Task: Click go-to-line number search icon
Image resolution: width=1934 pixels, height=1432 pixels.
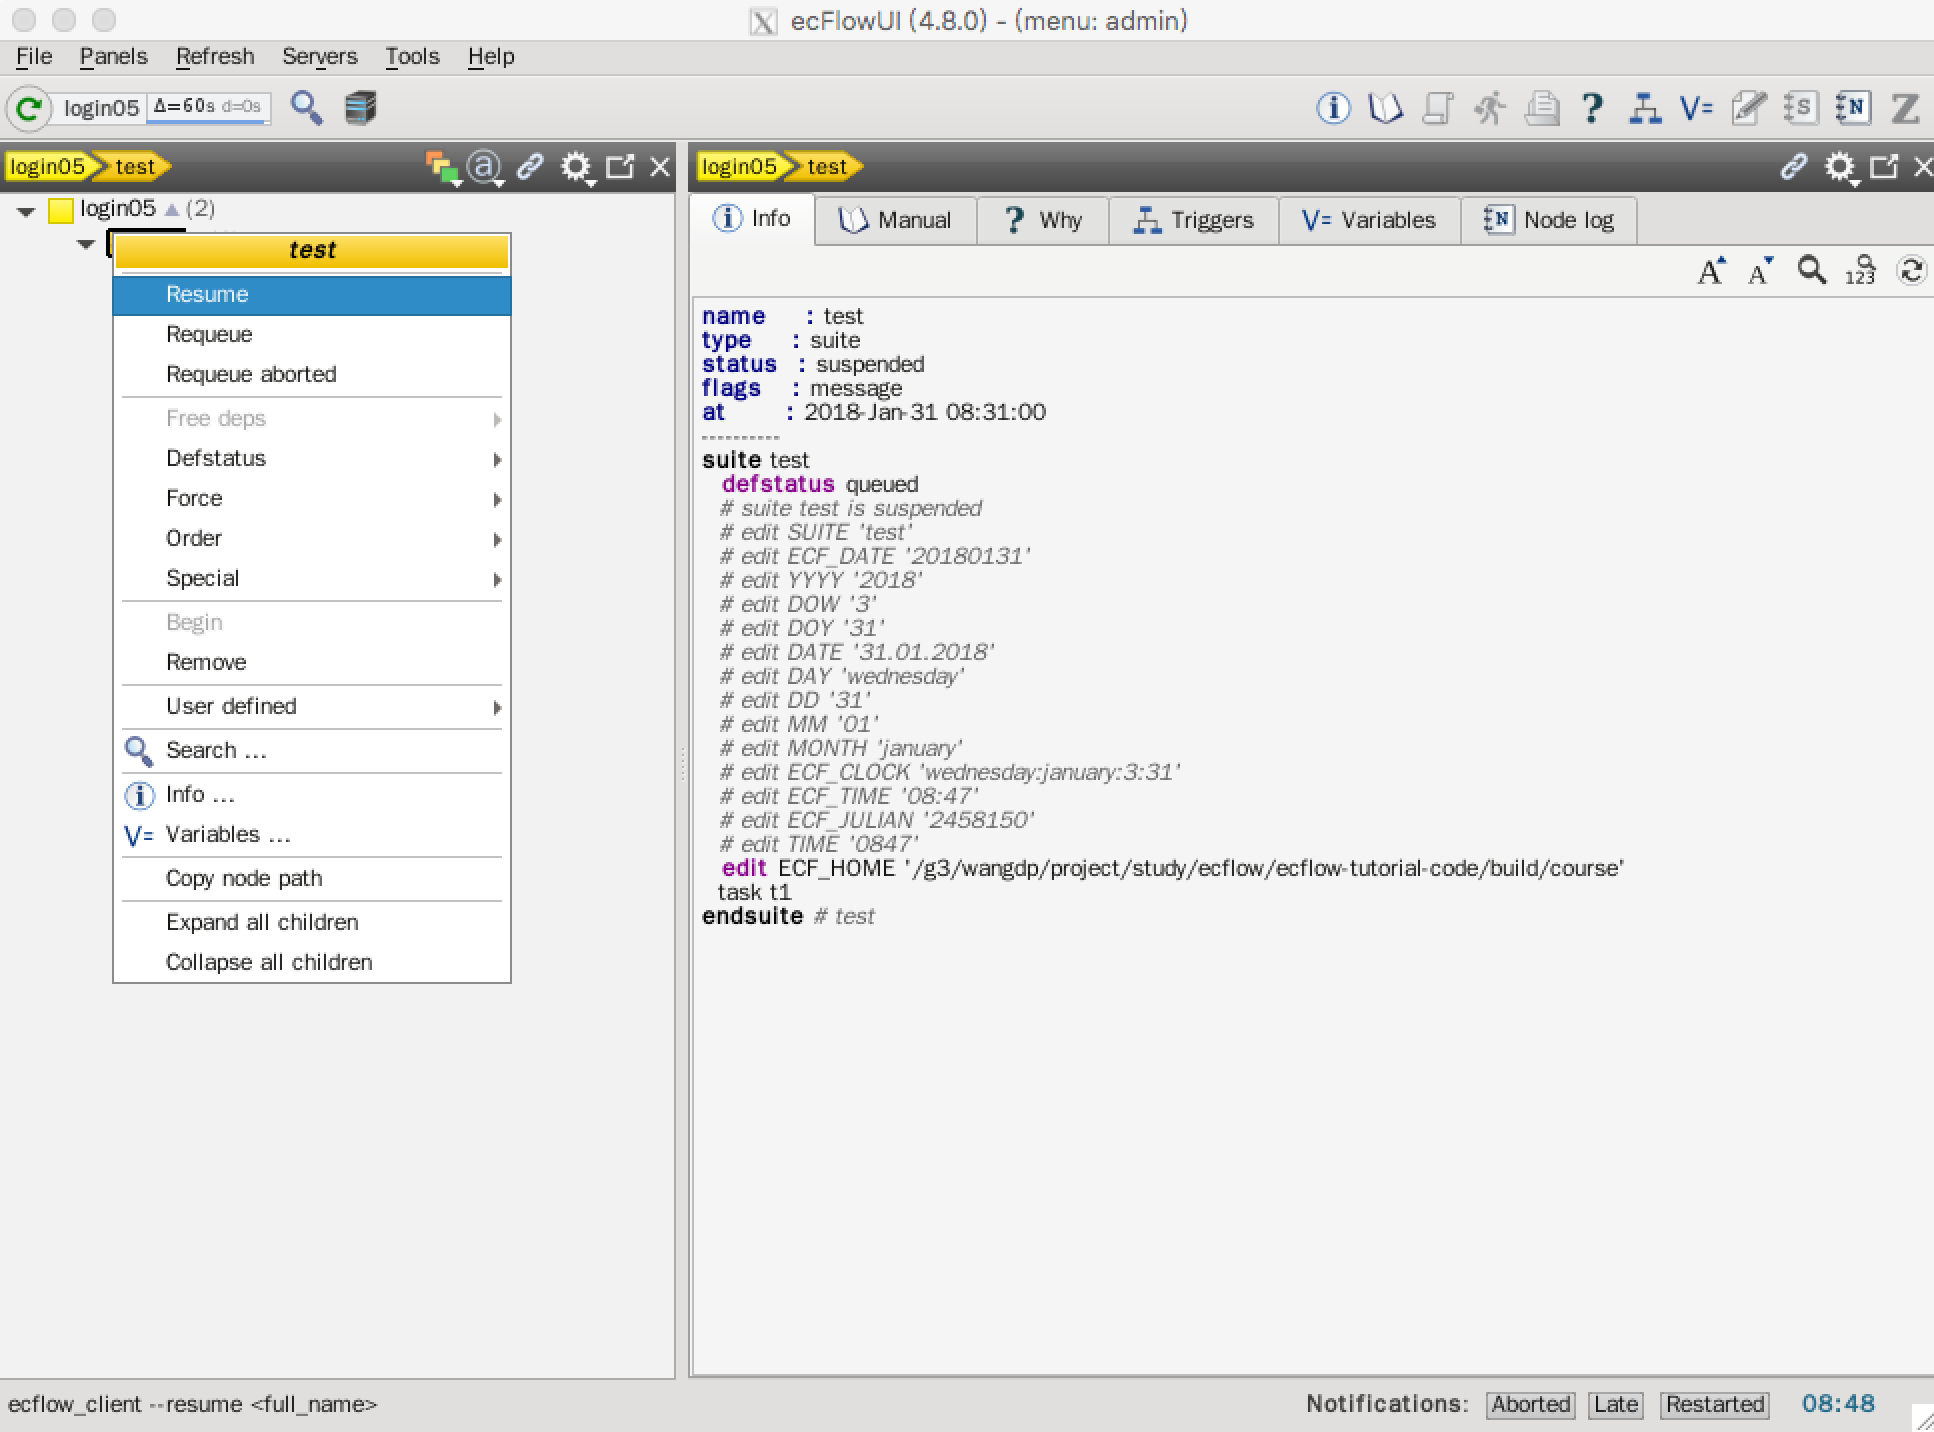Action: pos(1860,271)
